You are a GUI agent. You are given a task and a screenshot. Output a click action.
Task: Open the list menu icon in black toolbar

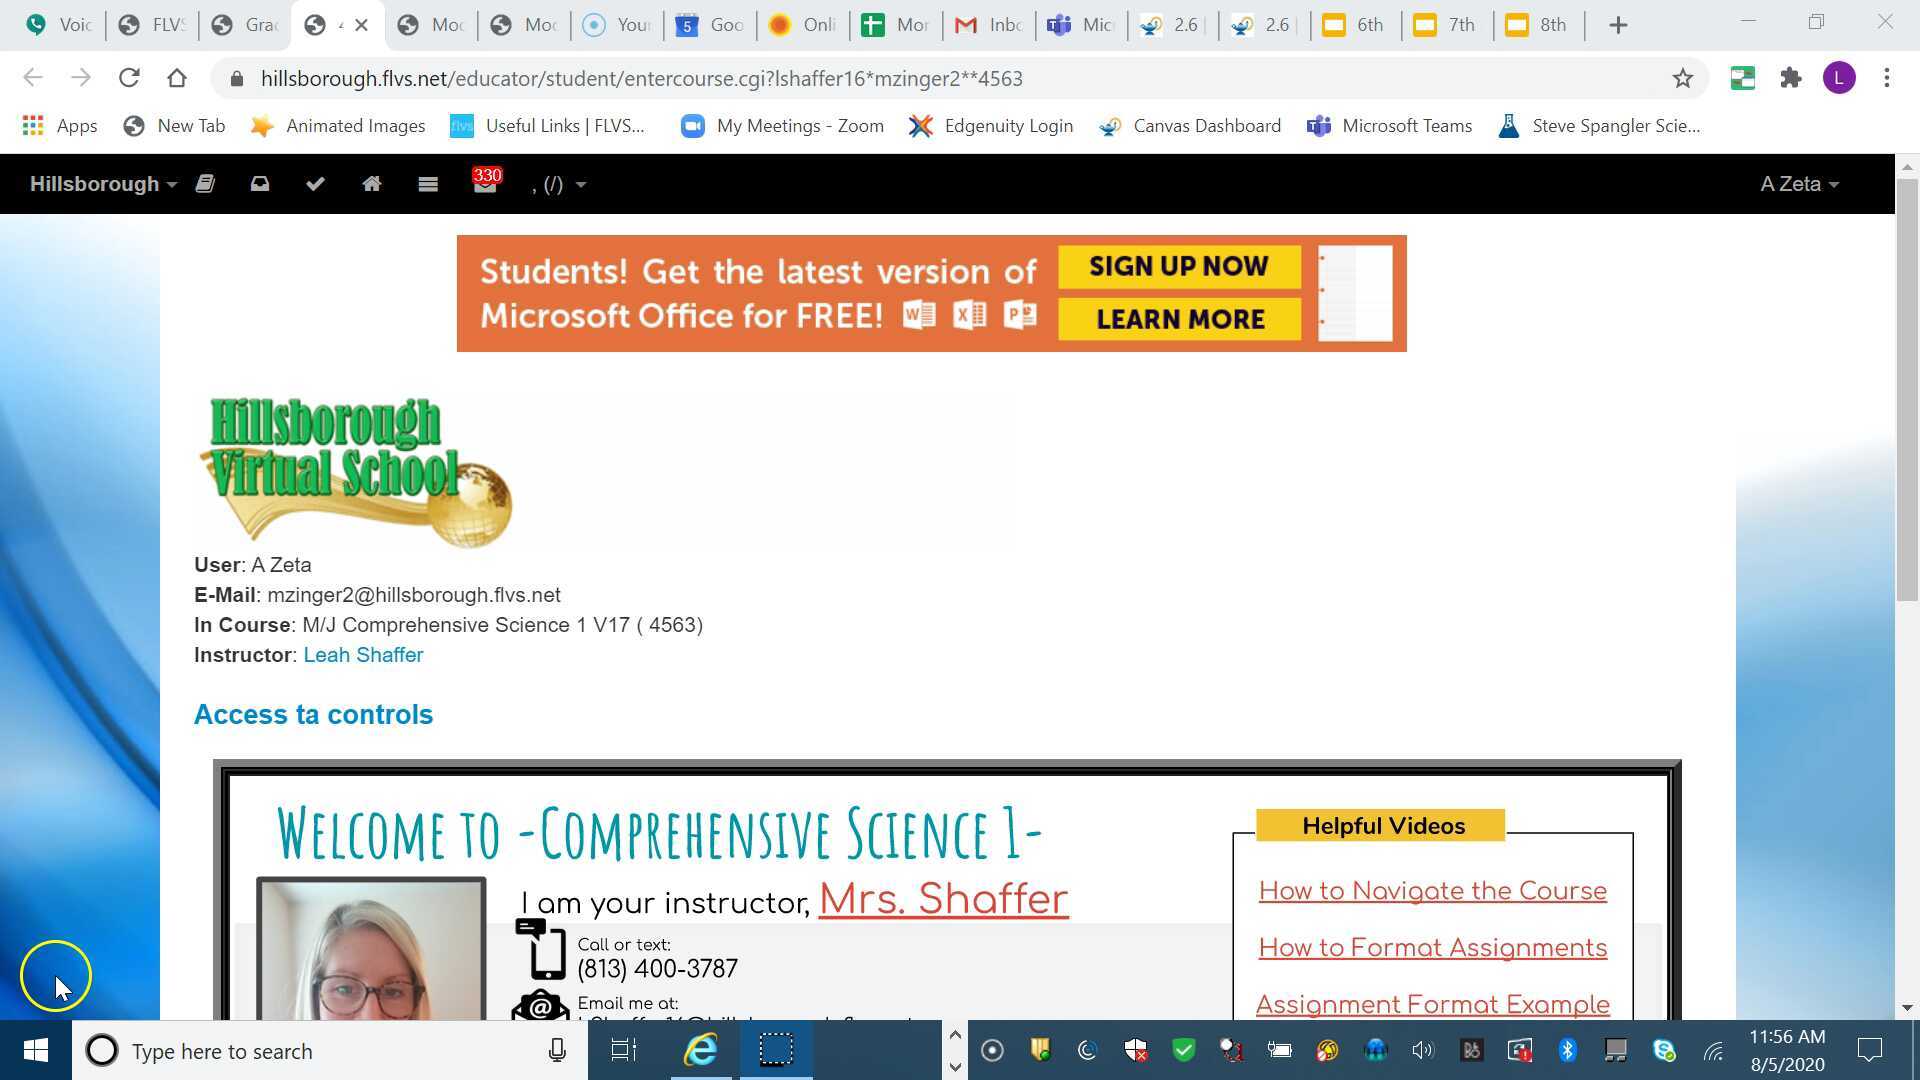tap(427, 184)
